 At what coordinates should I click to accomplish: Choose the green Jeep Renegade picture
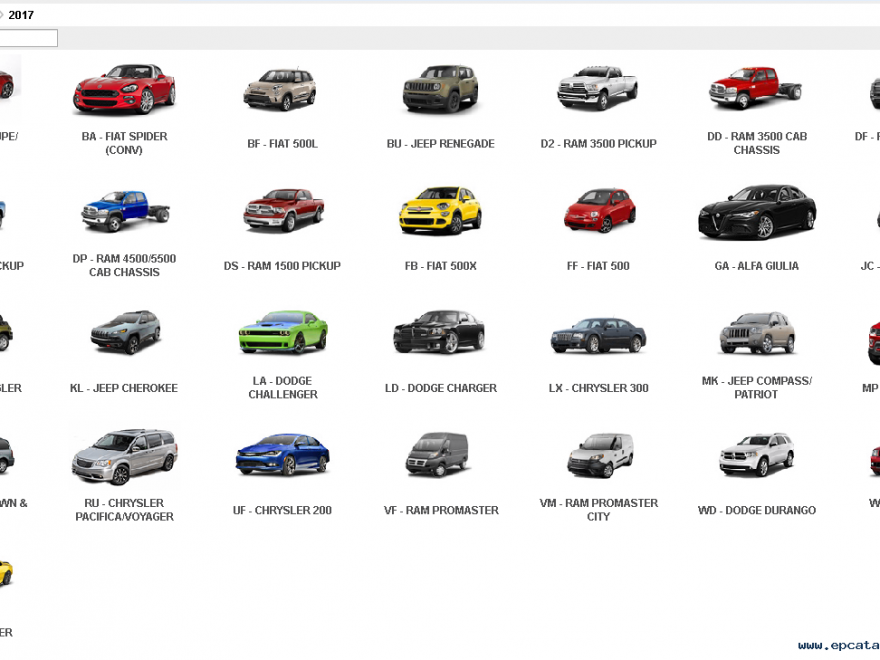click(x=440, y=90)
